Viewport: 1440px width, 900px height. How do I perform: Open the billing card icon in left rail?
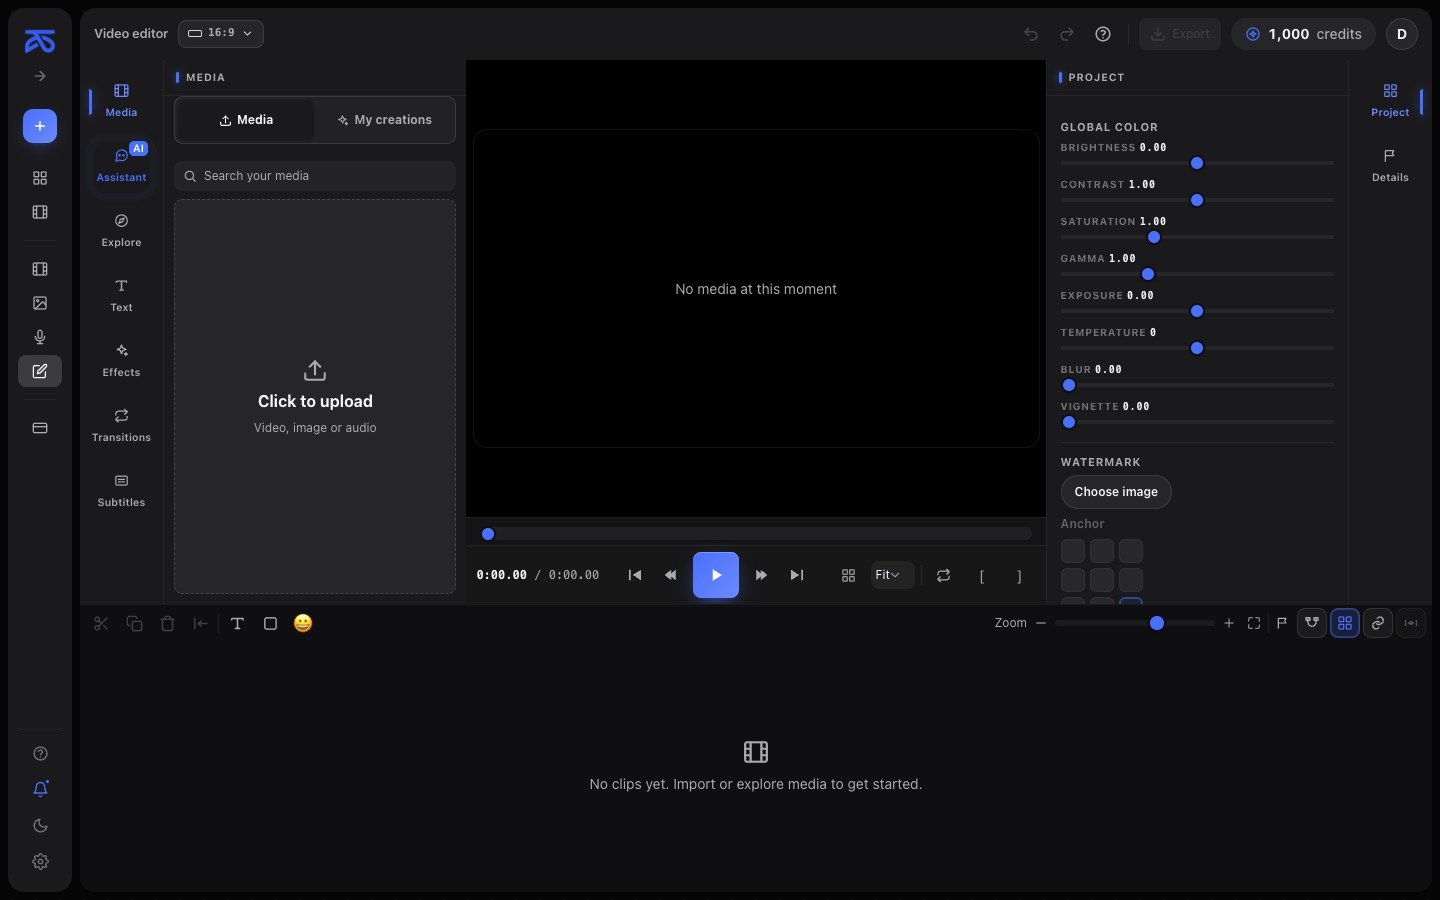point(40,428)
